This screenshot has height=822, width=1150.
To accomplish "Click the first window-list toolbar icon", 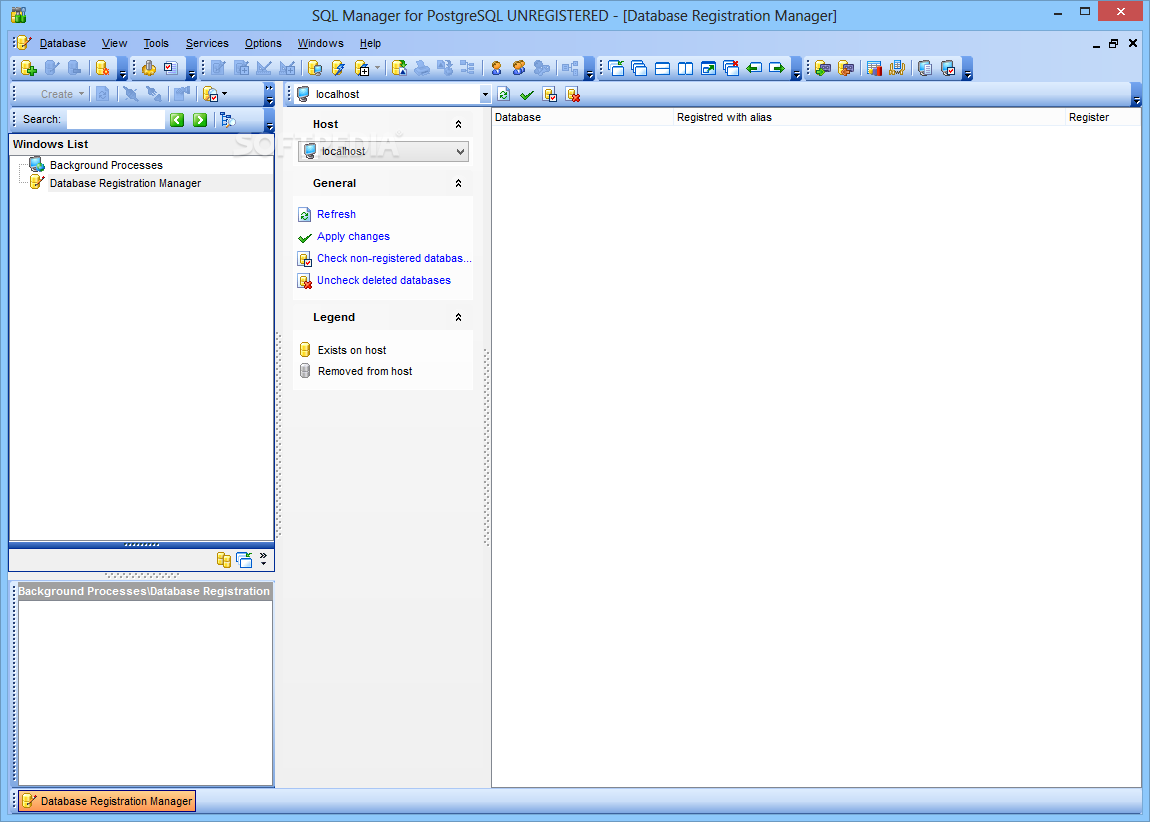I will [616, 68].
